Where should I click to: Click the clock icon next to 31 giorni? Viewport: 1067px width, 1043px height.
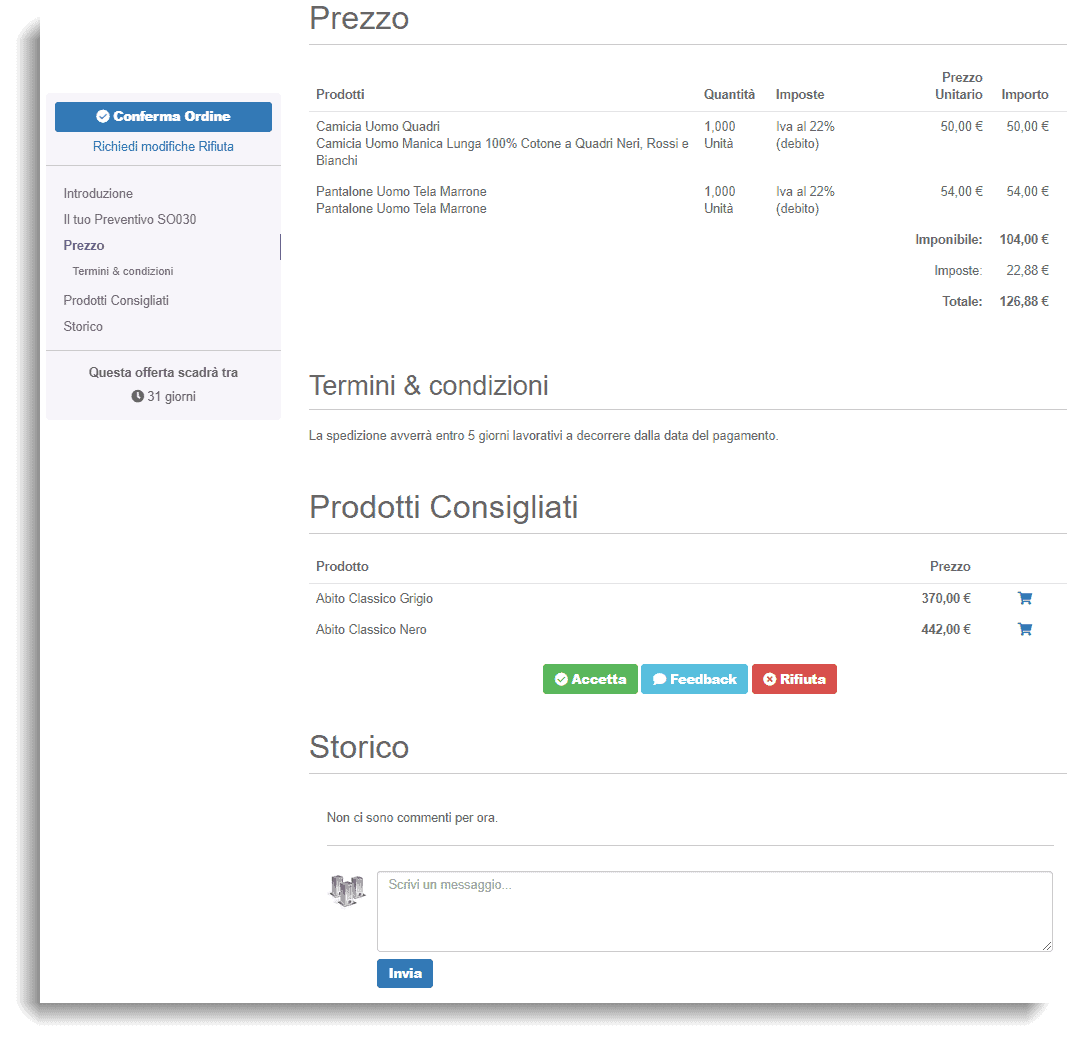click(x=137, y=396)
